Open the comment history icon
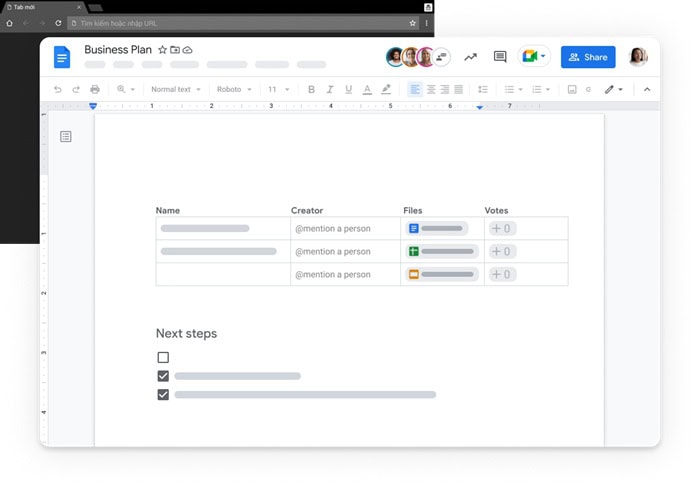The width and height of the screenshot is (700, 489). point(500,57)
